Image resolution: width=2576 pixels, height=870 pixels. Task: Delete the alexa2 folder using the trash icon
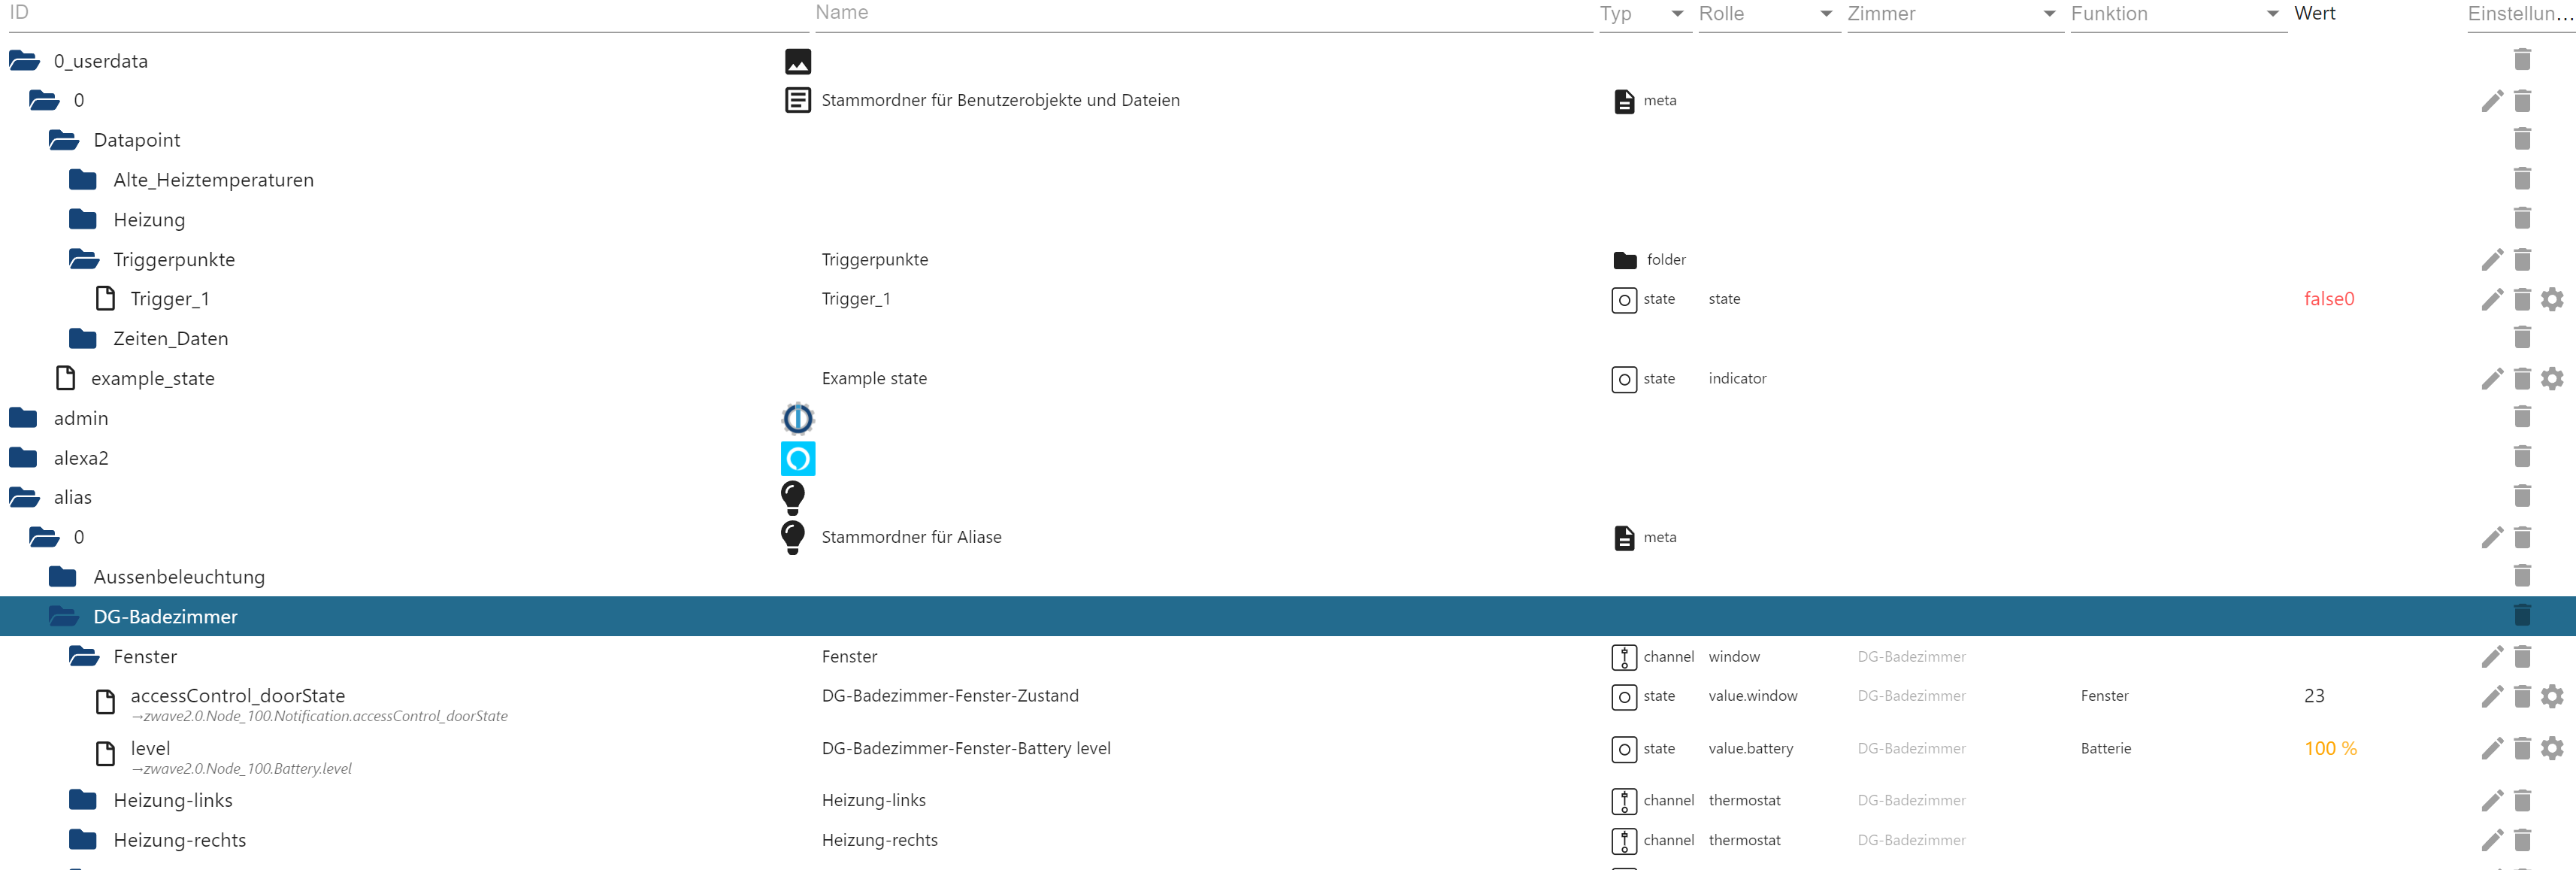click(x=2522, y=457)
